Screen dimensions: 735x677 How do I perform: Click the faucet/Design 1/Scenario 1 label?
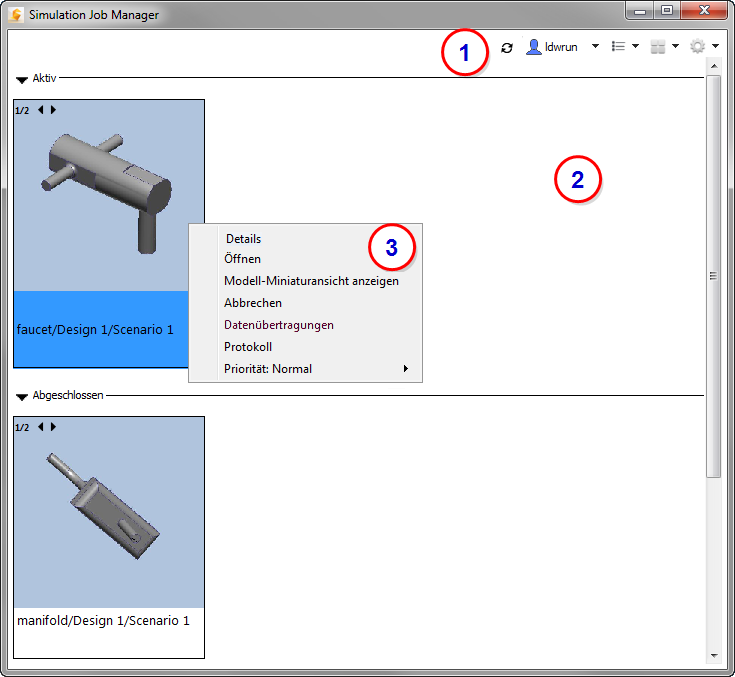point(95,330)
